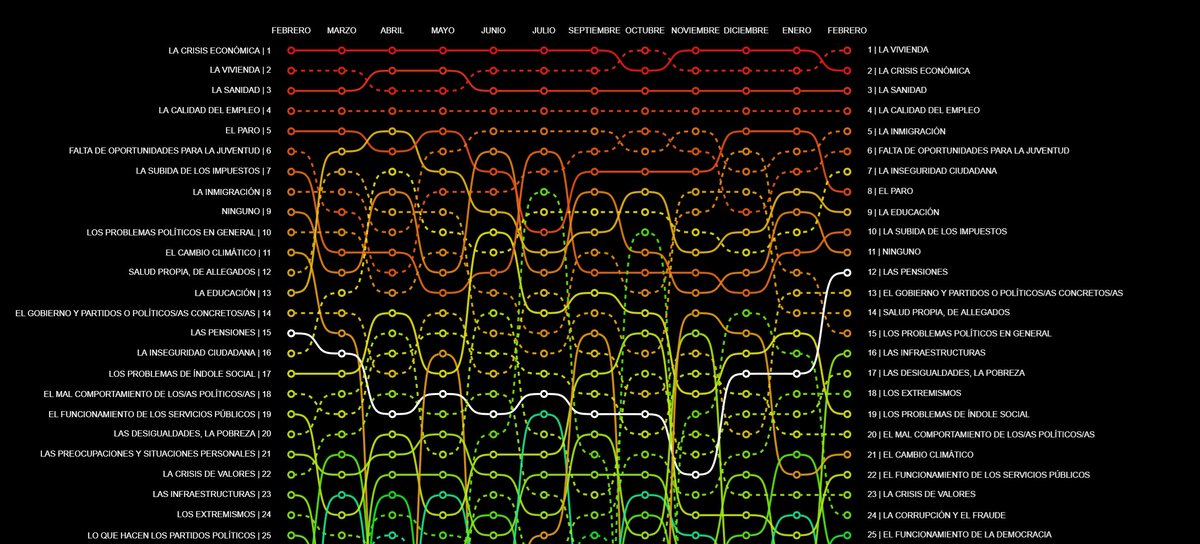Click the 'LOS EXTREMISMOS | 24' label
Viewport: 1200px width, 544px height.
(x=224, y=514)
